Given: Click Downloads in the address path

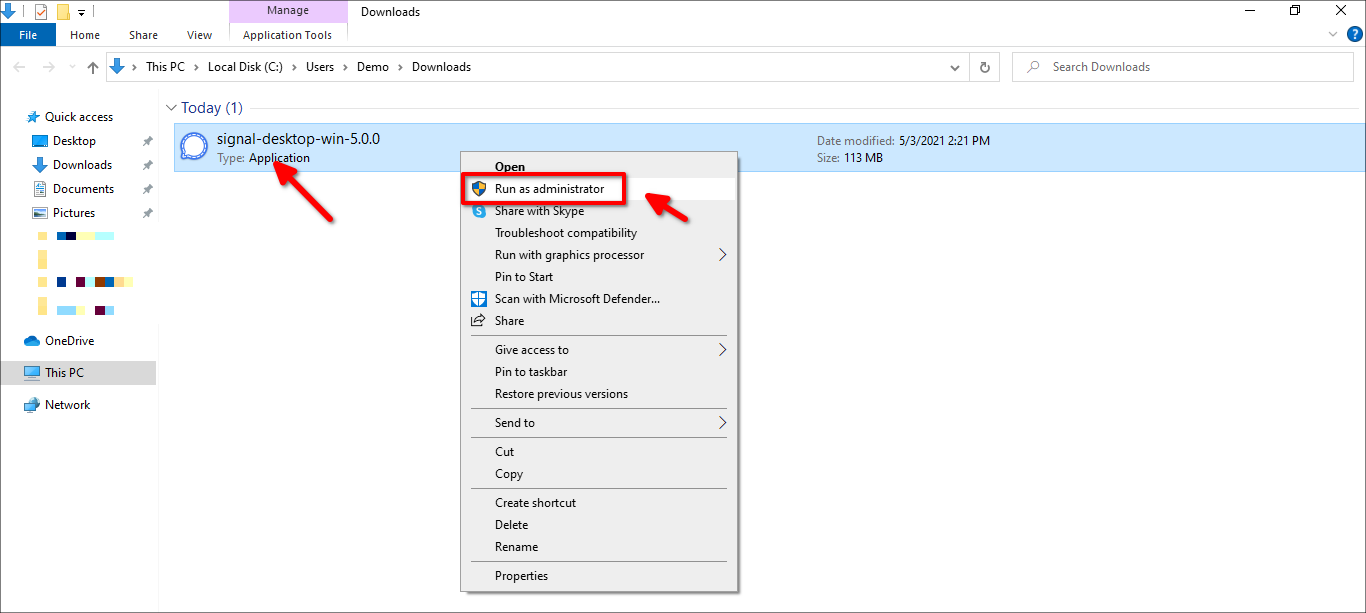Looking at the screenshot, I should pos(441,67).
